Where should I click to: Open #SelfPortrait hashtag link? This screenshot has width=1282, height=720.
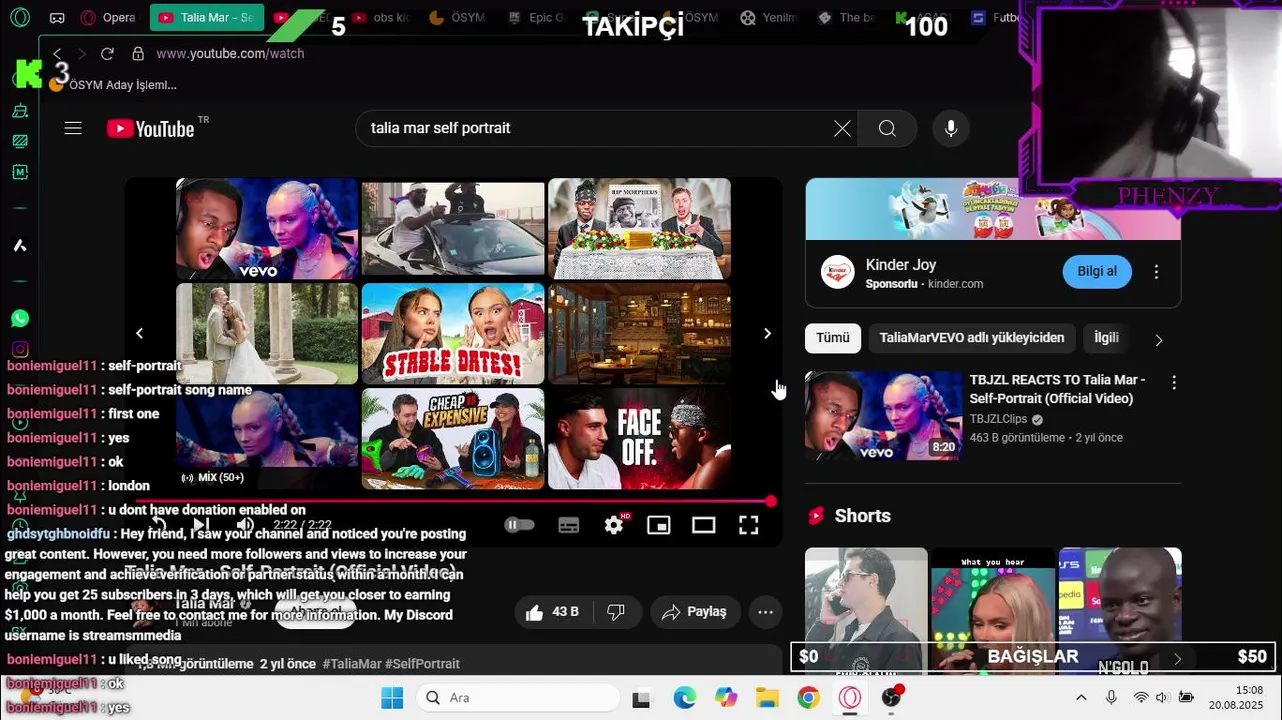(423, 664)
